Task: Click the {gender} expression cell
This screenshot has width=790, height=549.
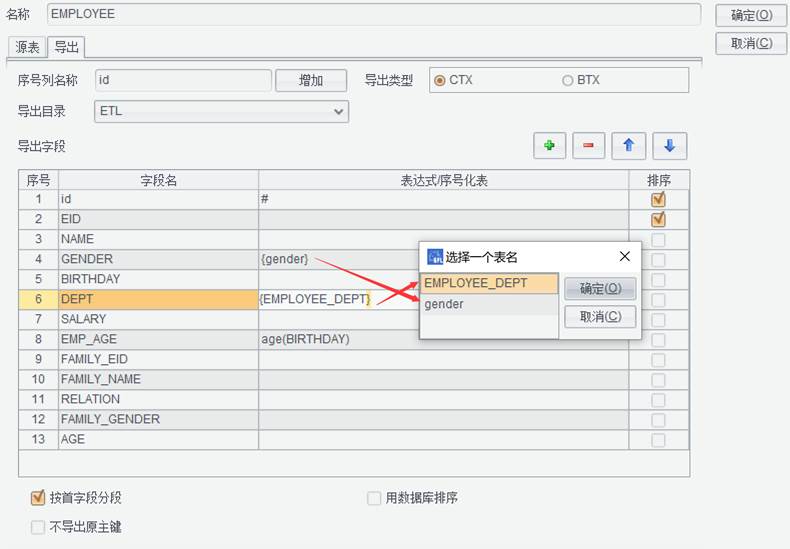Action: tap(339, 259)
